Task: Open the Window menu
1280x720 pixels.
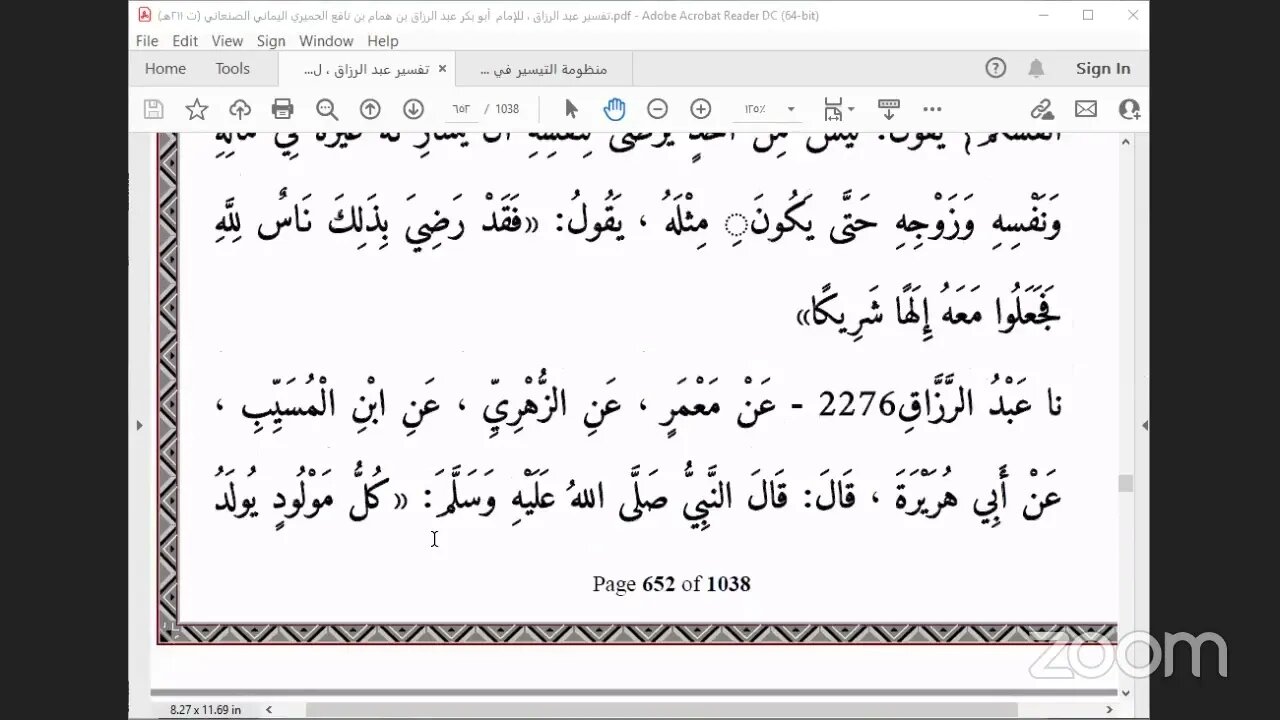Action: coord(326,41)
